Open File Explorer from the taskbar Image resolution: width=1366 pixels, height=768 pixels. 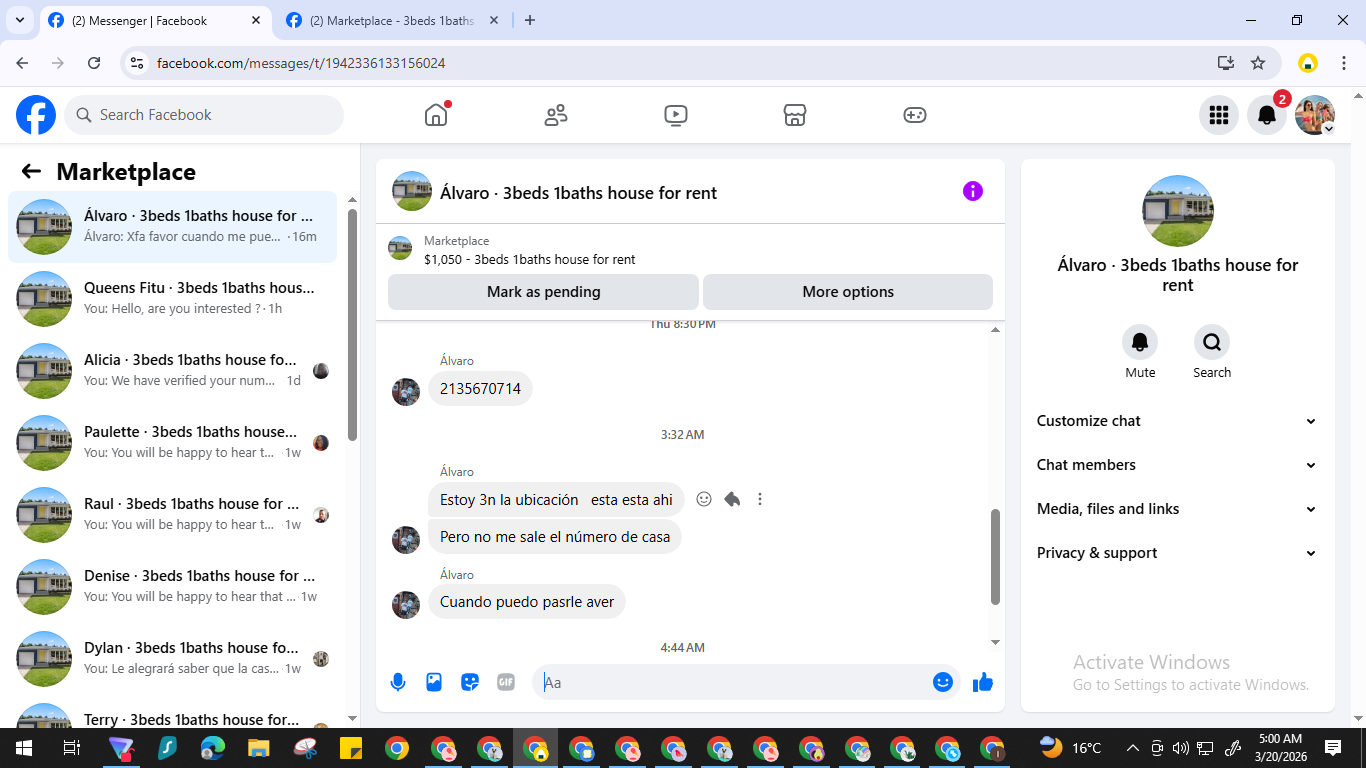(259, 748)
